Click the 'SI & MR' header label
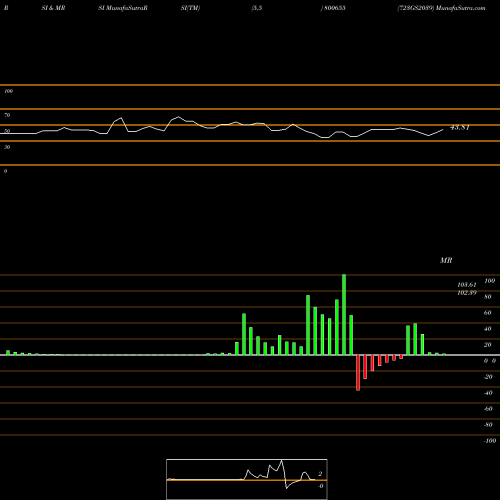 53,8
